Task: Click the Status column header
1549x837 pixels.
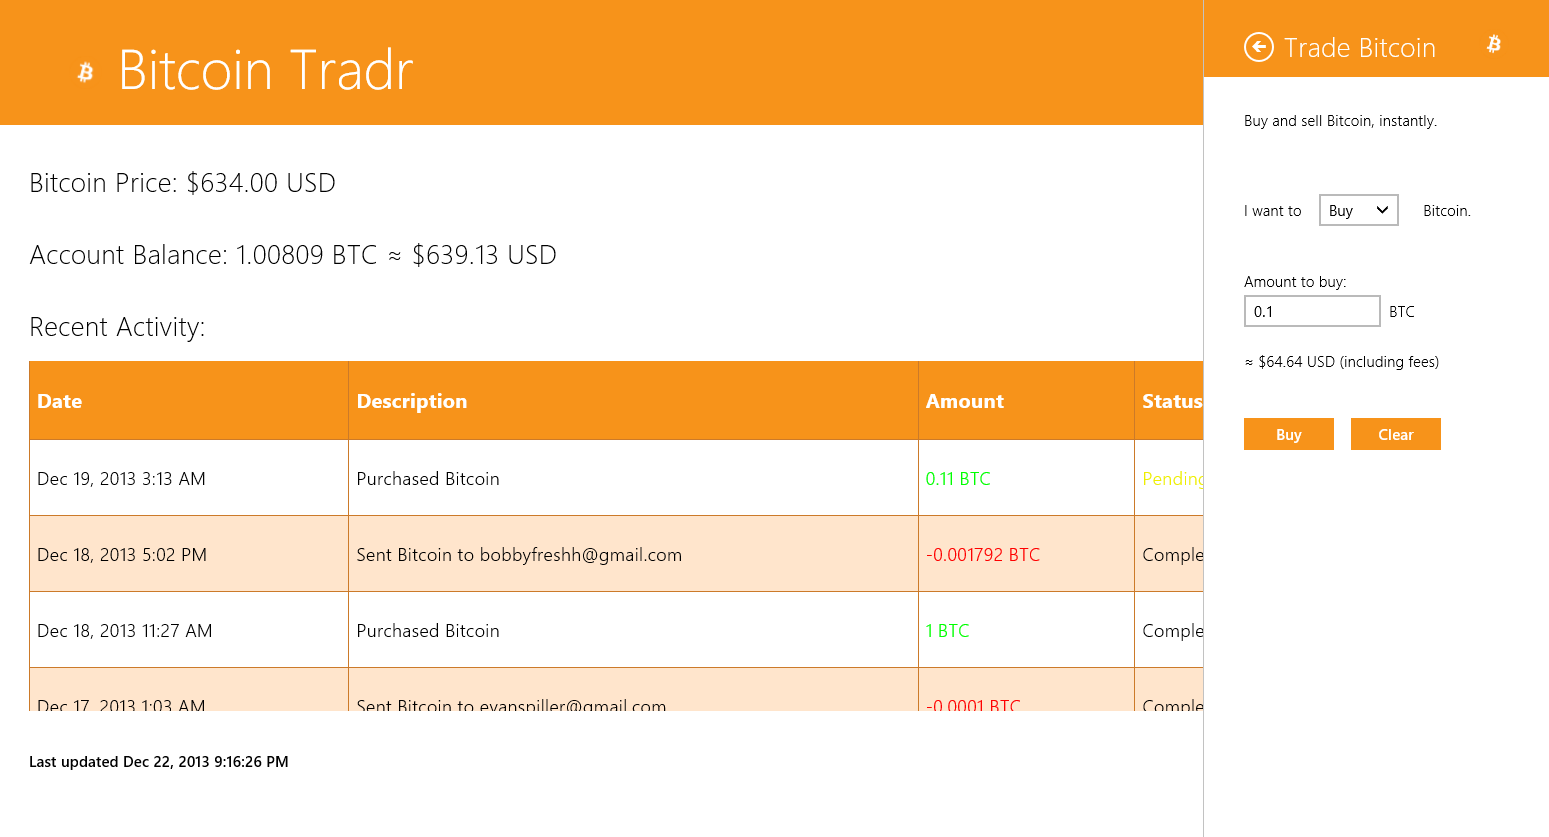Action: (1171, 401)
